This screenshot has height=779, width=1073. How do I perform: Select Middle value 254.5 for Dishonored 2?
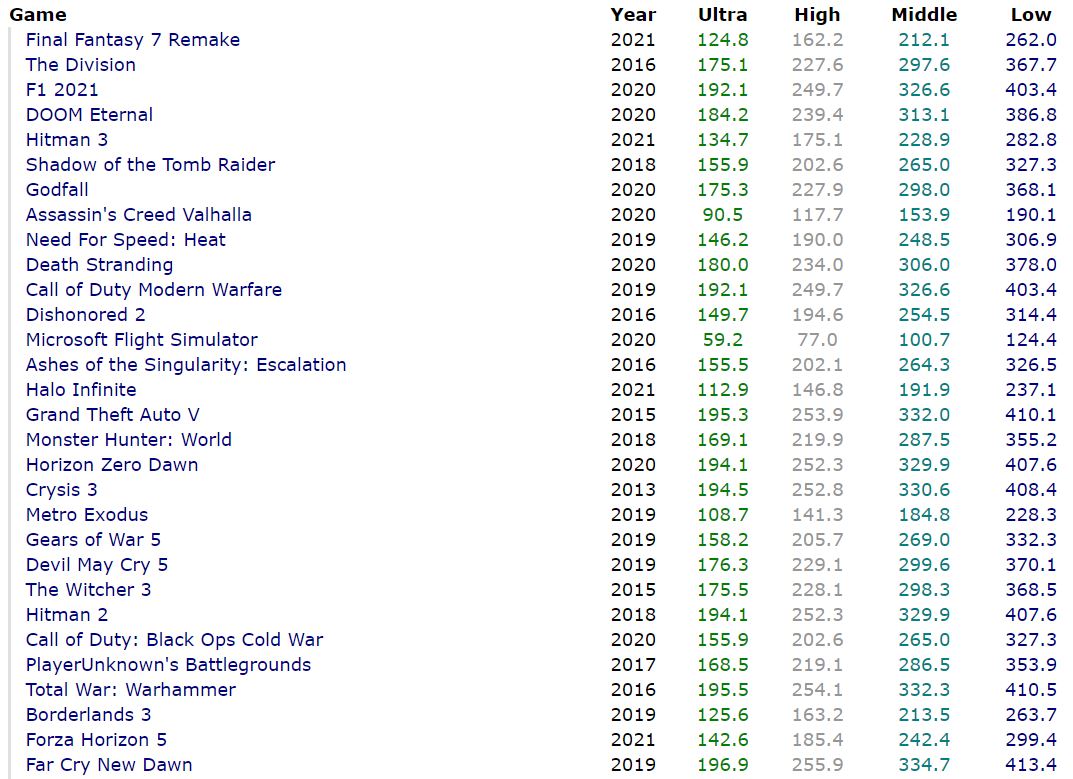924,315
